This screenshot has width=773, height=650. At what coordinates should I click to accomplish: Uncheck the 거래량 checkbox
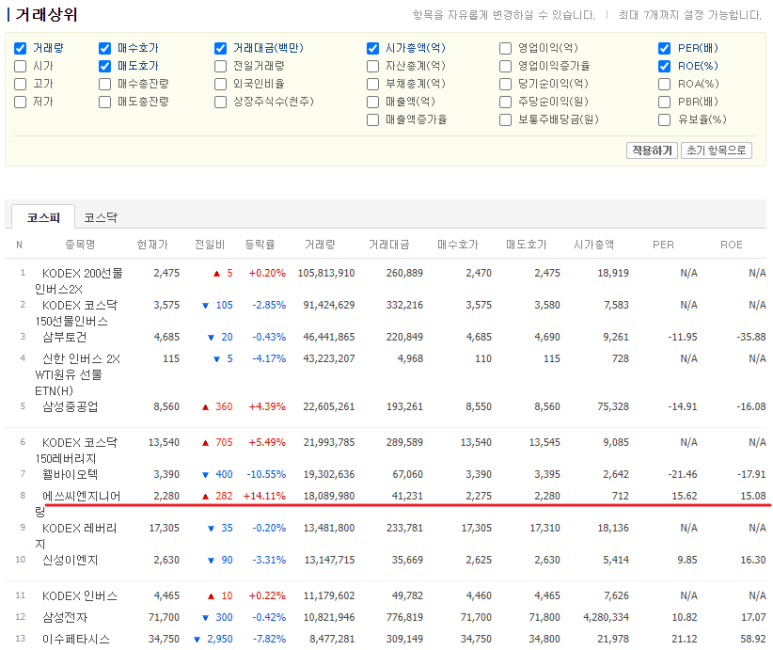pyautogui.click(x=20, y=48)
